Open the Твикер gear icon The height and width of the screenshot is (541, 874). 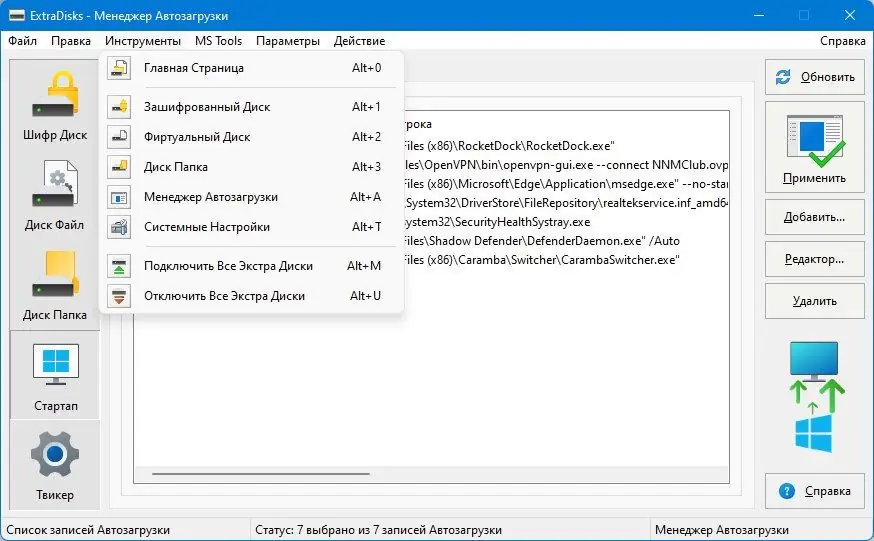(55, 465)
